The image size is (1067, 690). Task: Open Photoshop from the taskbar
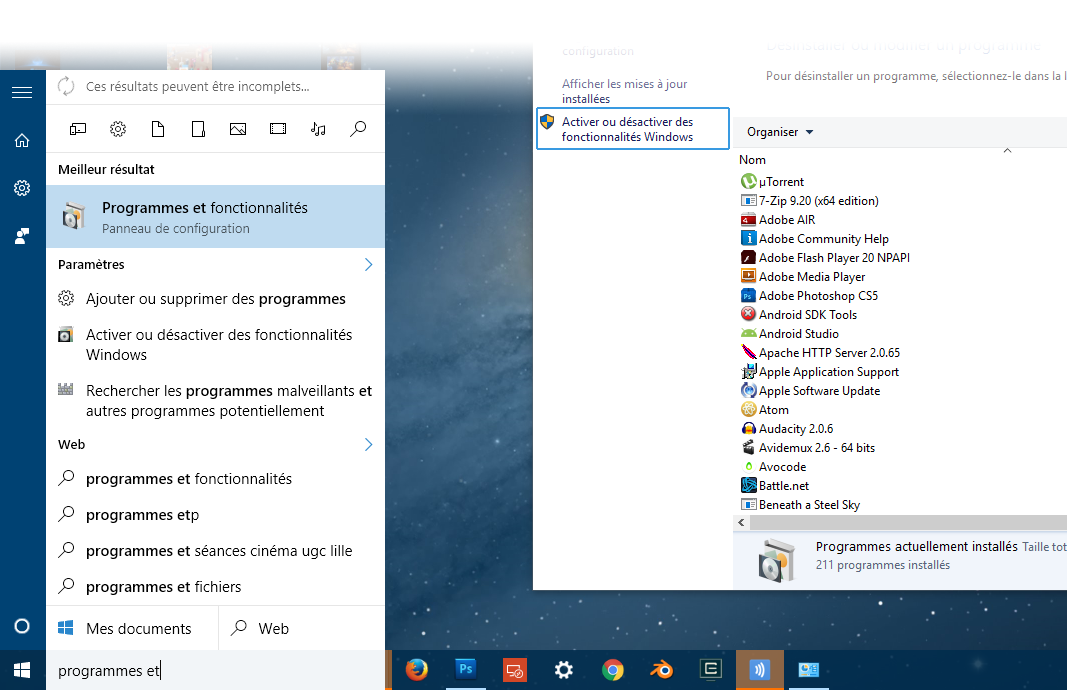(465, 670)
